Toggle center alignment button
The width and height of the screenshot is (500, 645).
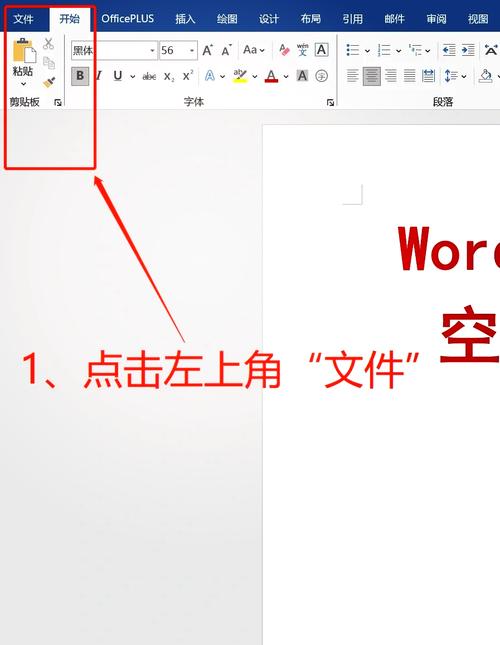point(372,76)
